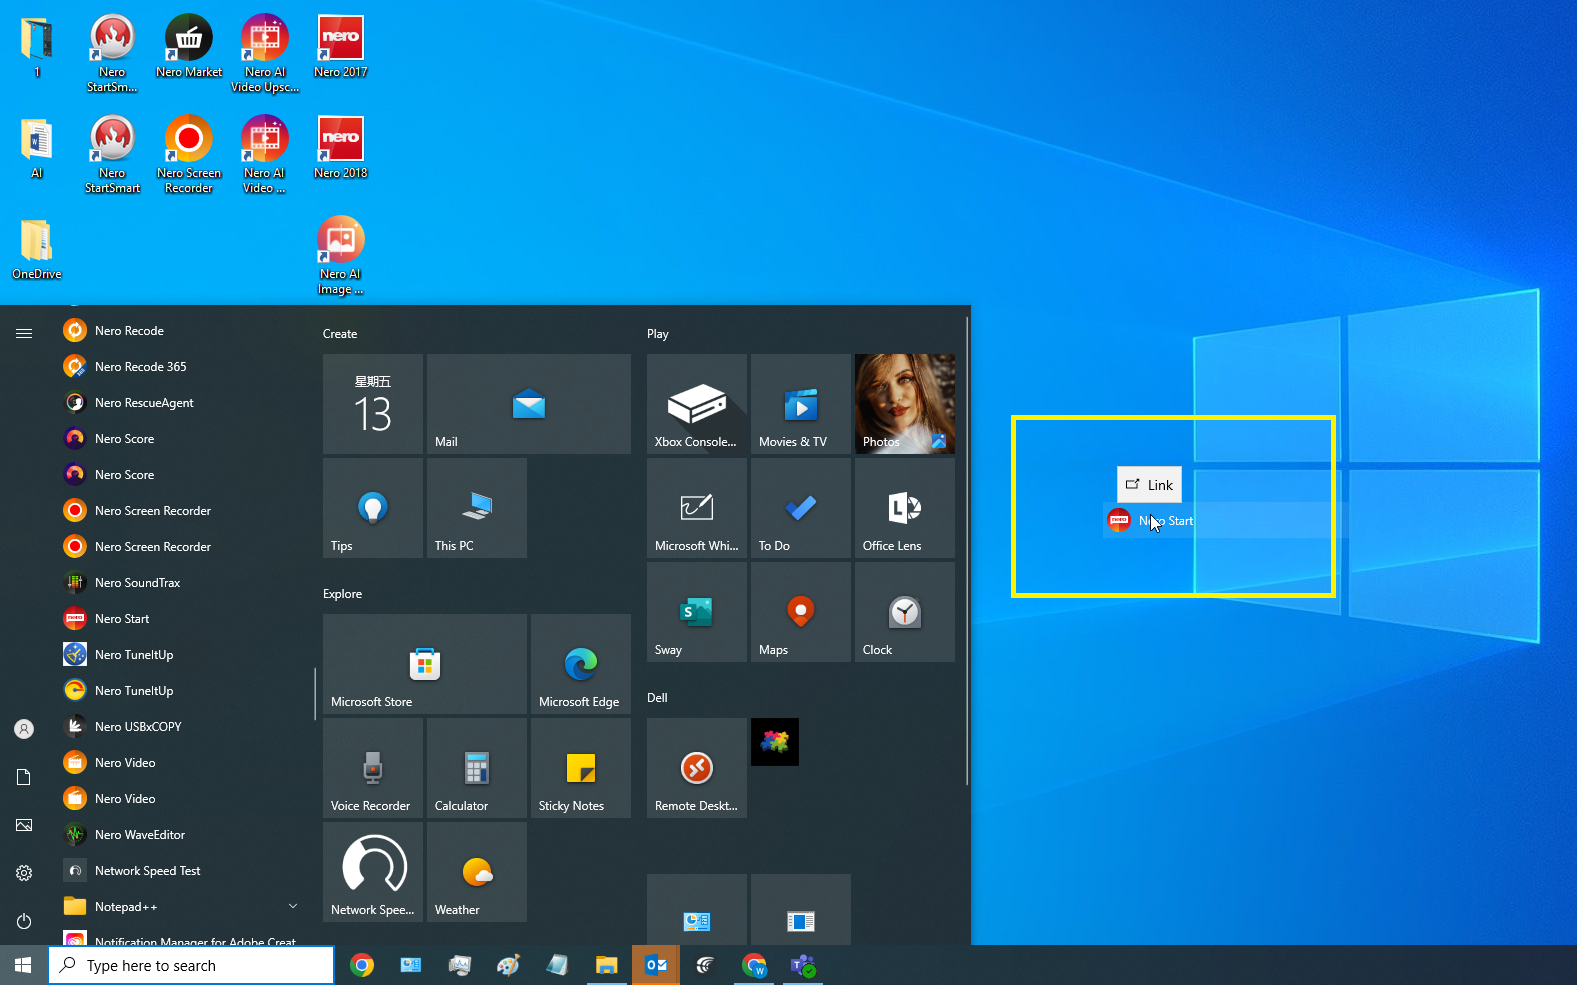Click the Dell group header
This screenshot has height=985, width=1577.
657,698
